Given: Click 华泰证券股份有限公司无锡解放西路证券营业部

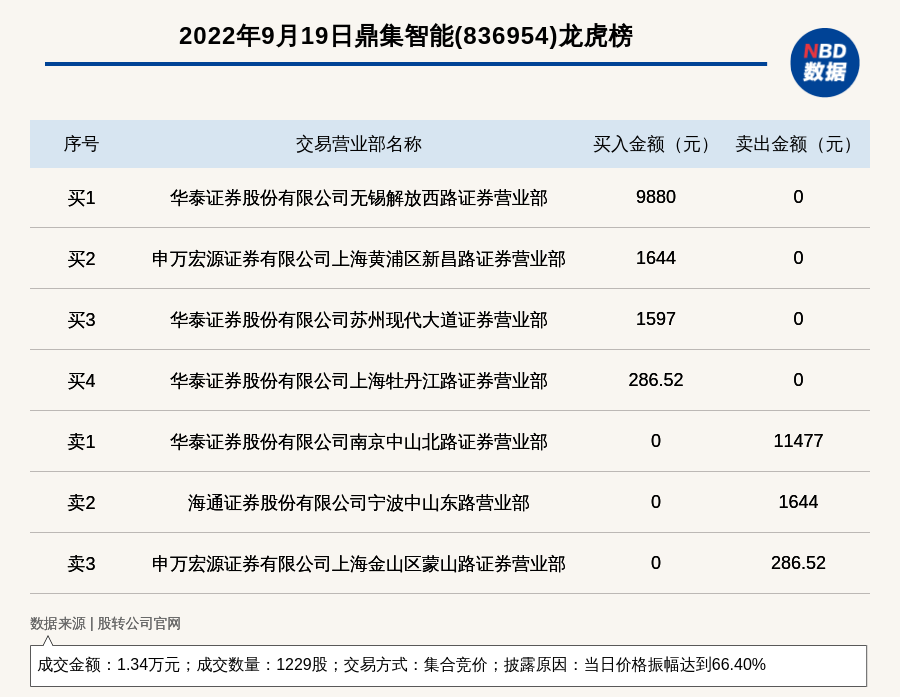Looking at the screenshot, I should [359, 198].
